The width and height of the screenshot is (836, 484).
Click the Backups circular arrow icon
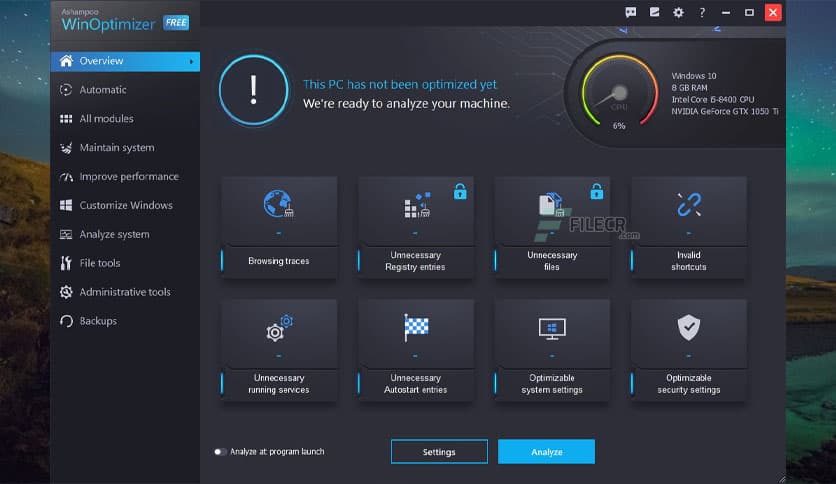pyautogui.click(x=66, y=321)
